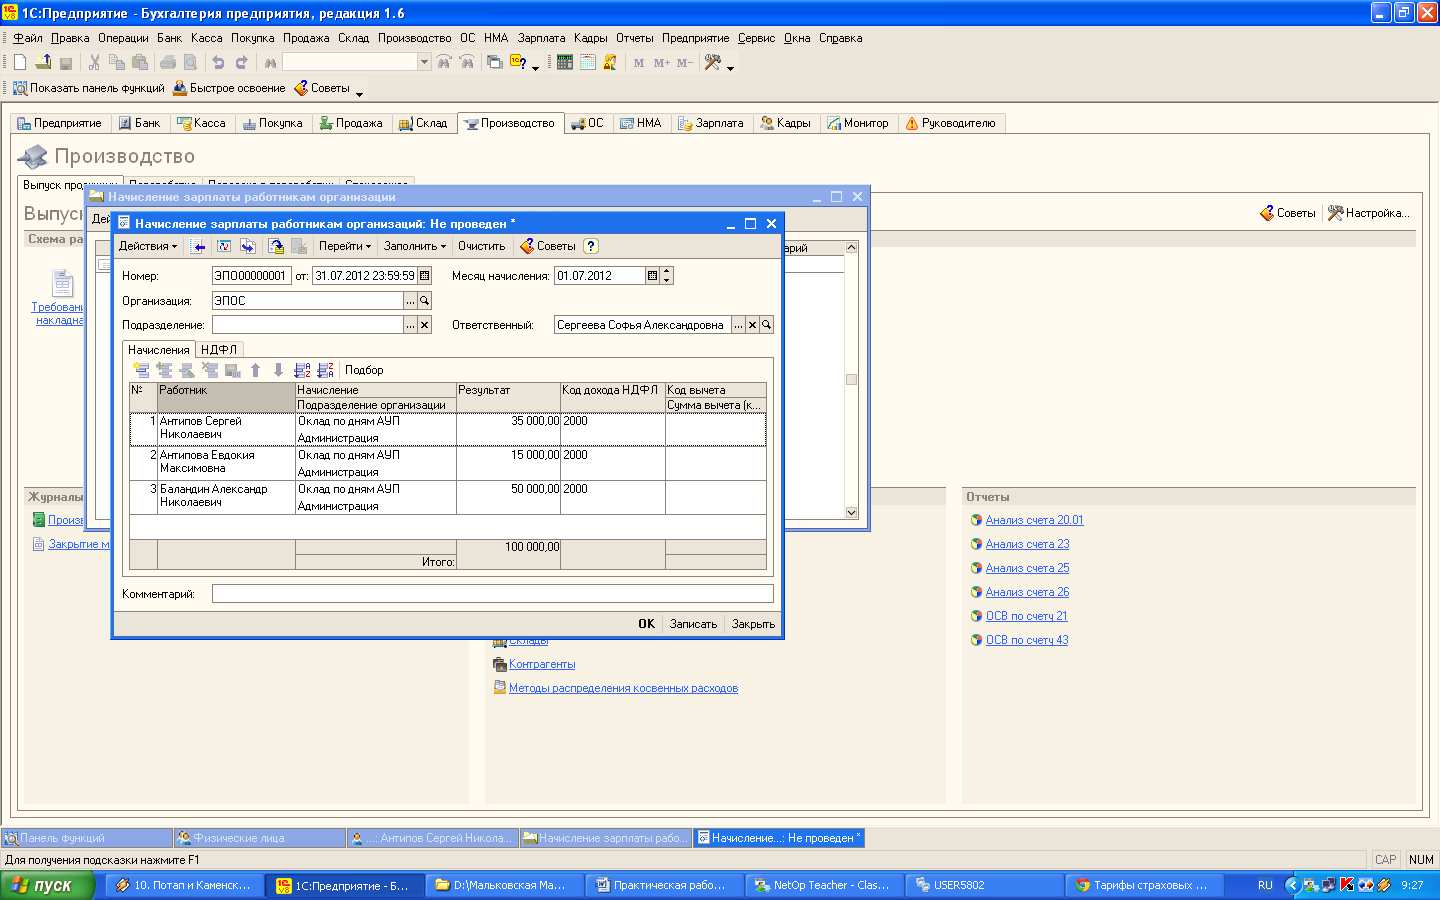This screenshot has width=1440, height=900.
Task: Click the tools hammer-and-wrench icon in the main toolbar
Action: [x=713, y=62]
